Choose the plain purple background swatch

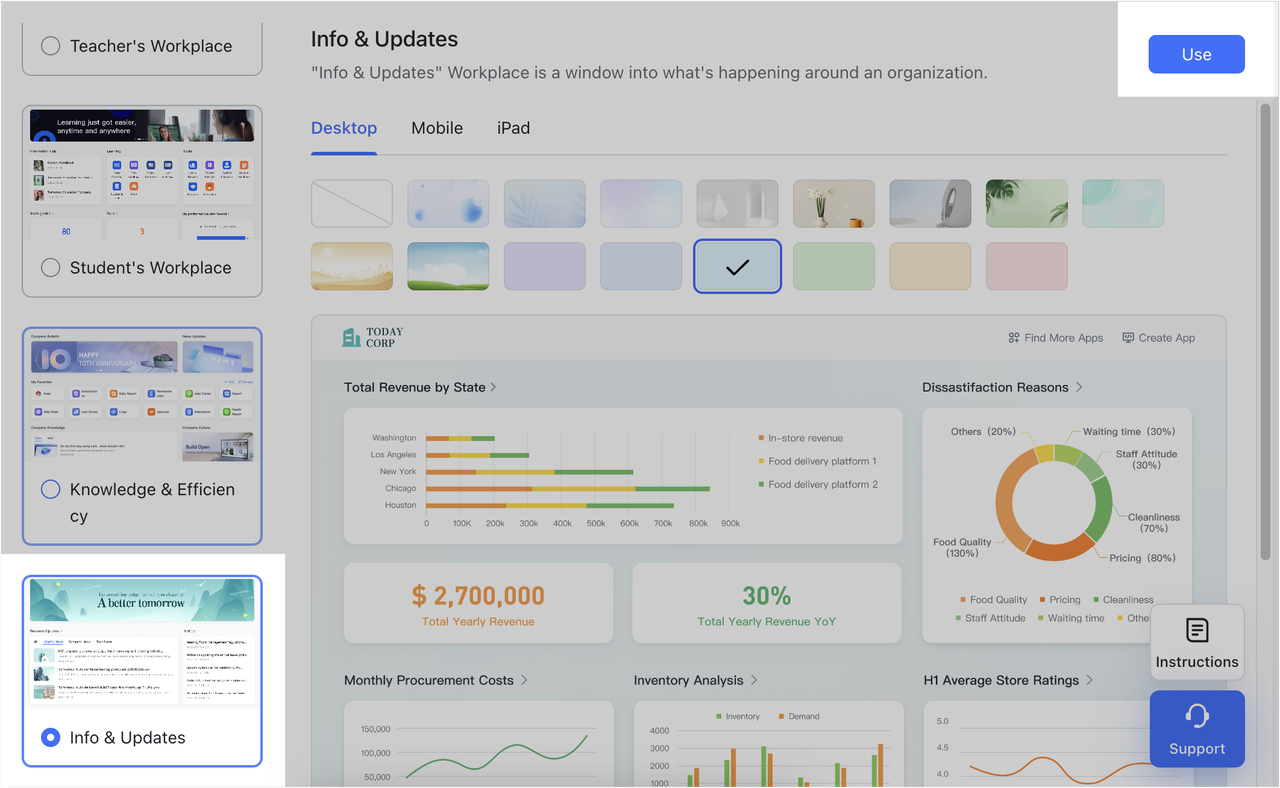[545, 266]
